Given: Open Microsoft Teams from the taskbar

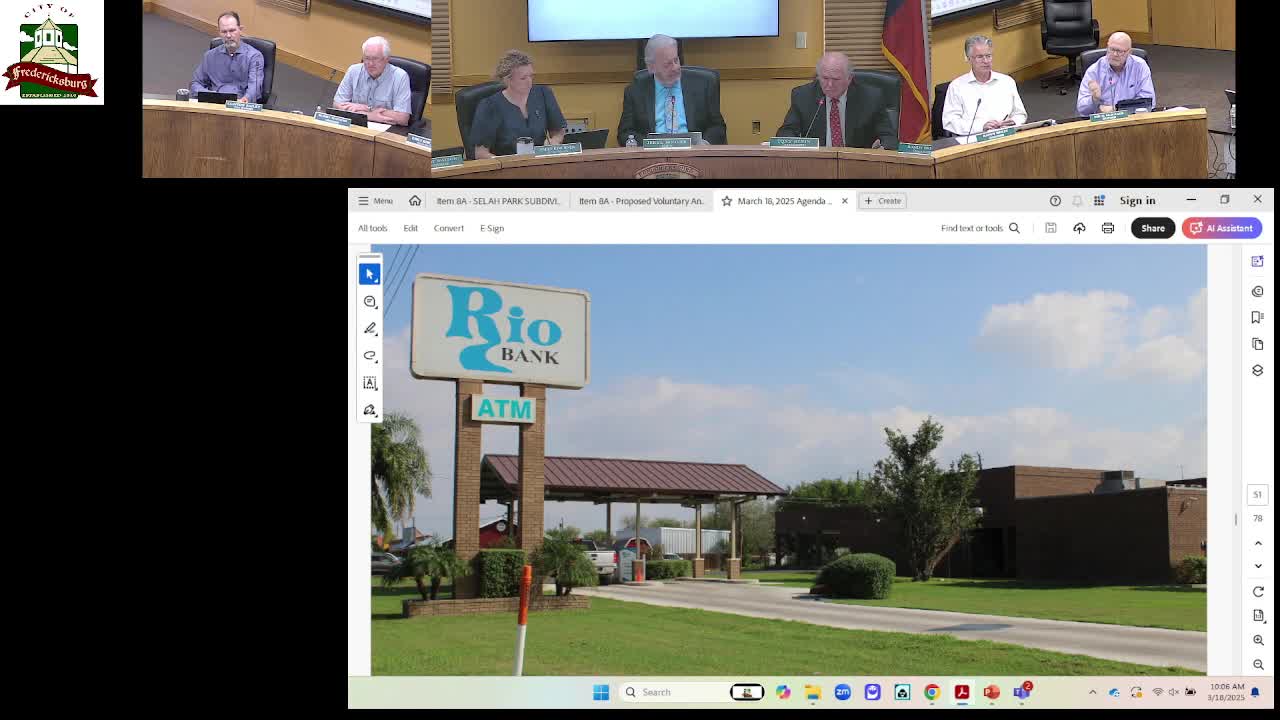Looking at the screenshot, I should (x=1022, y=692).
